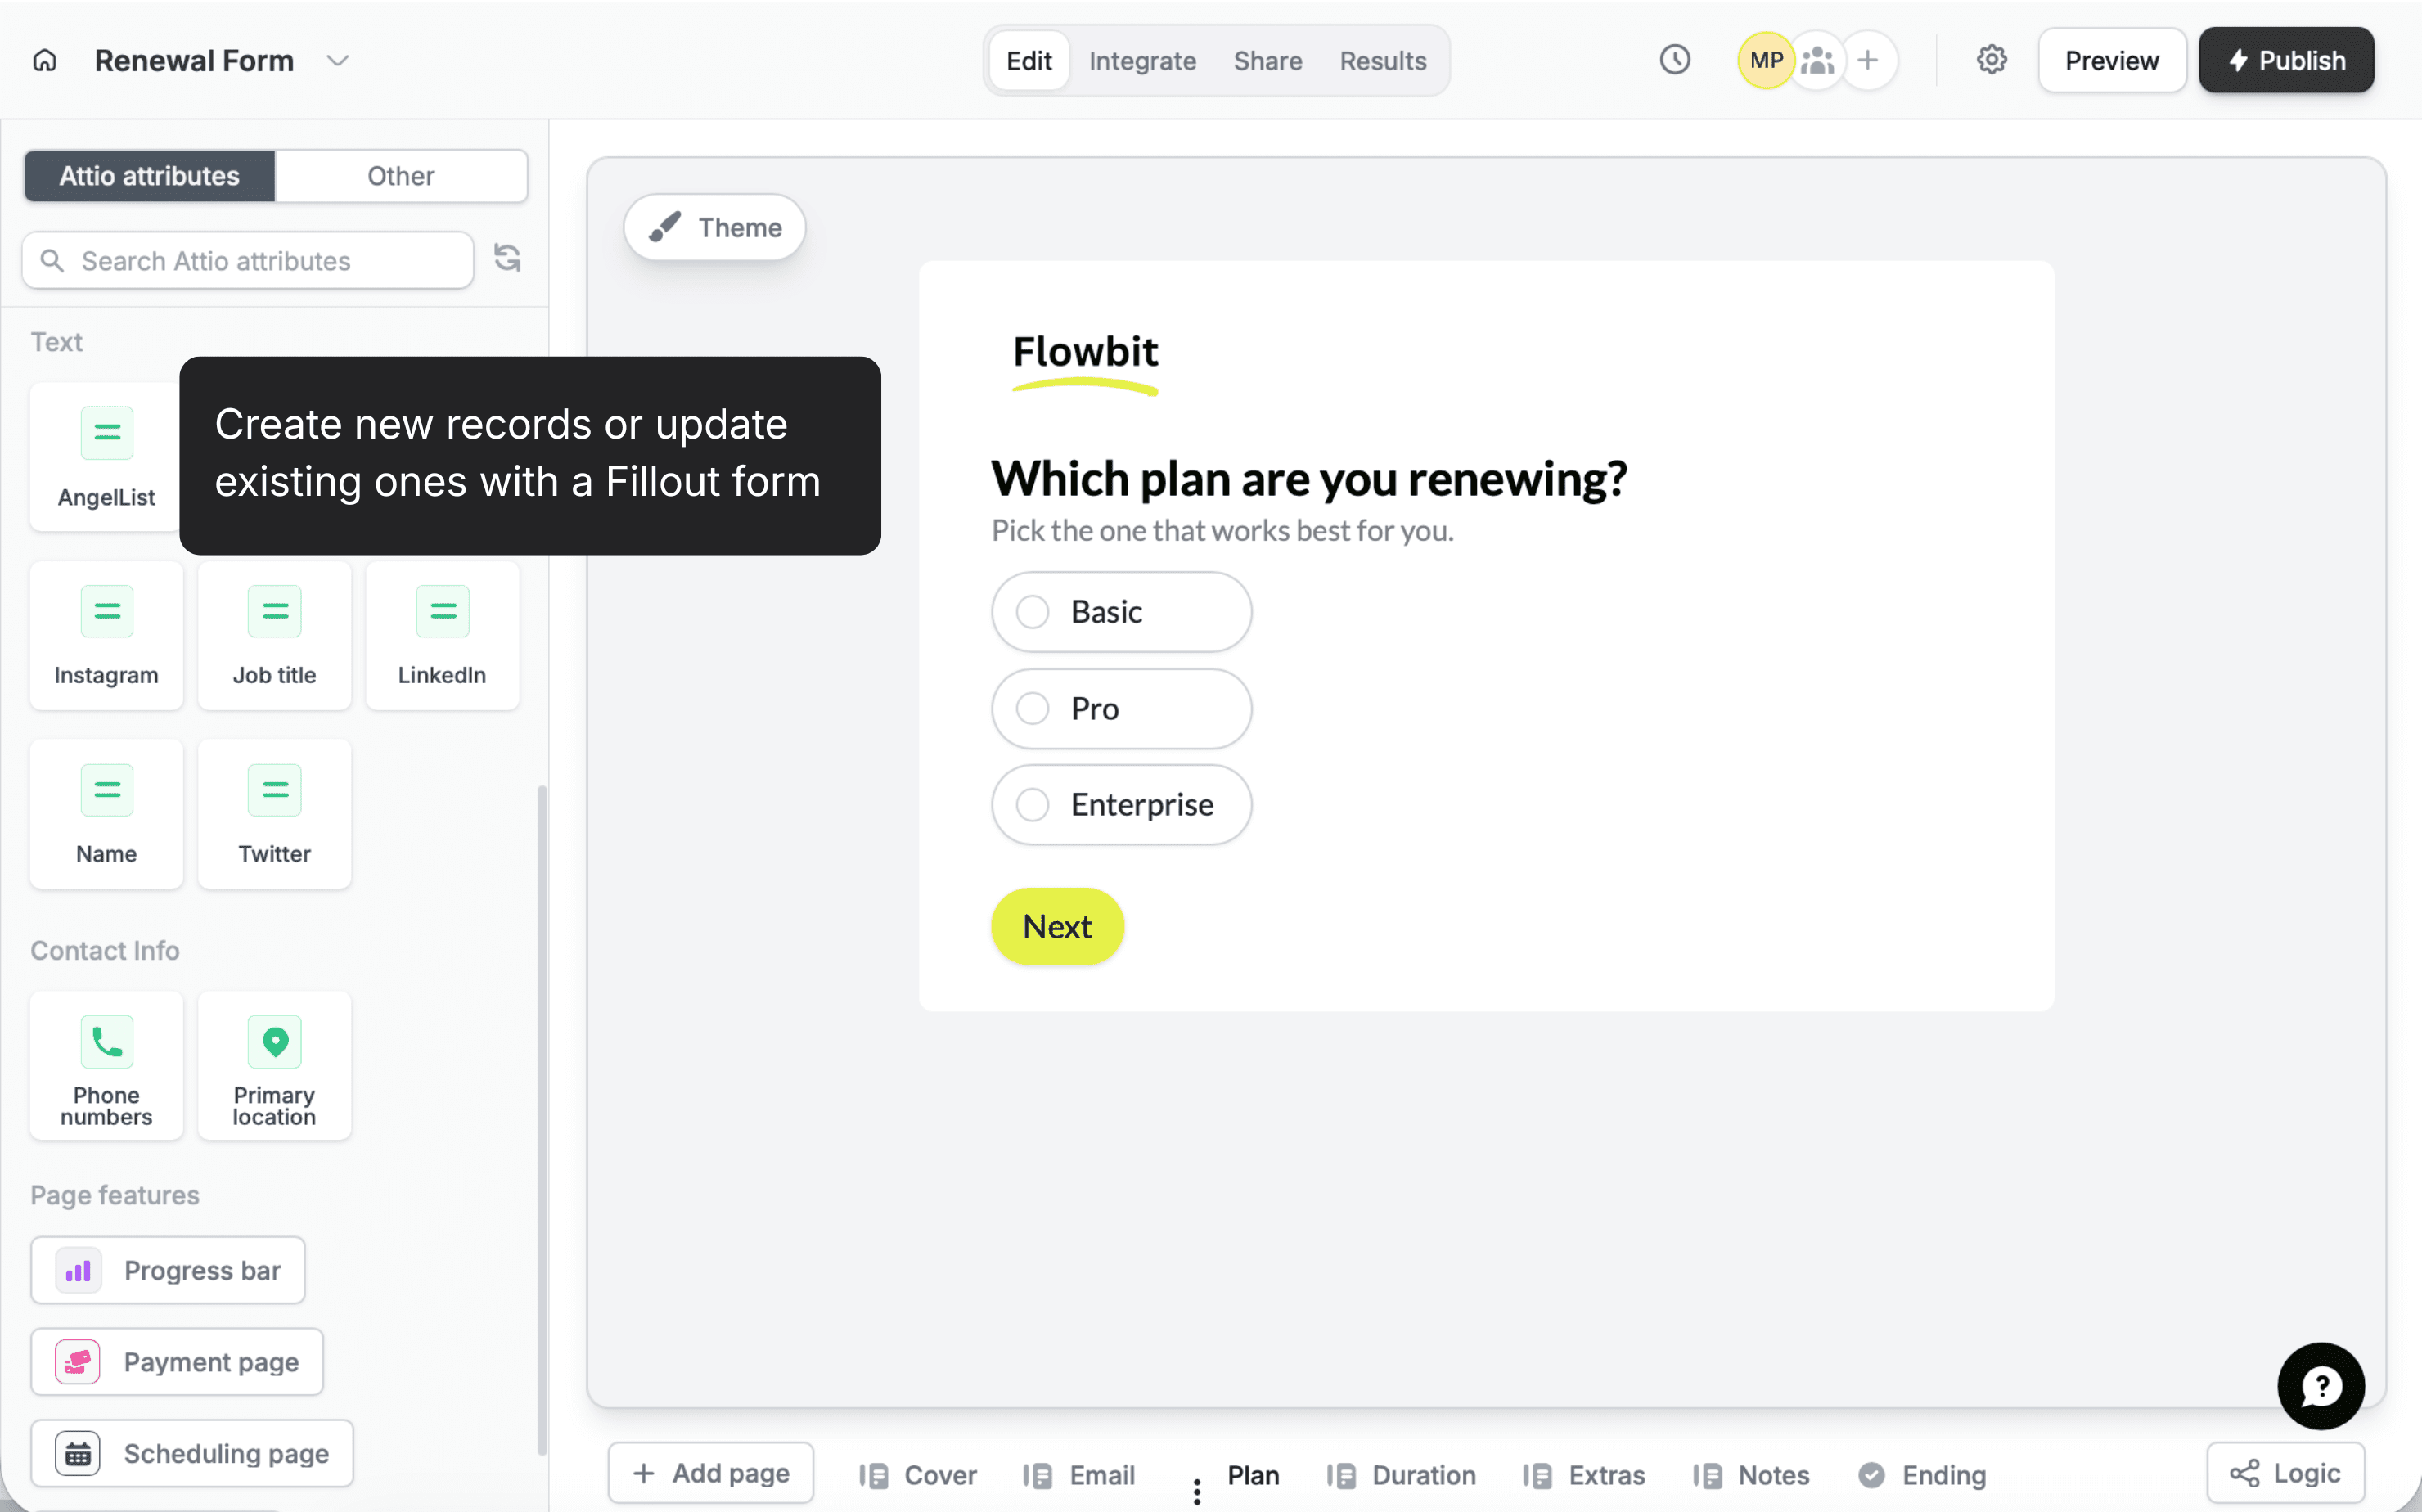
Task: Open the Renewal Form name dropdown
Action: 338,61
